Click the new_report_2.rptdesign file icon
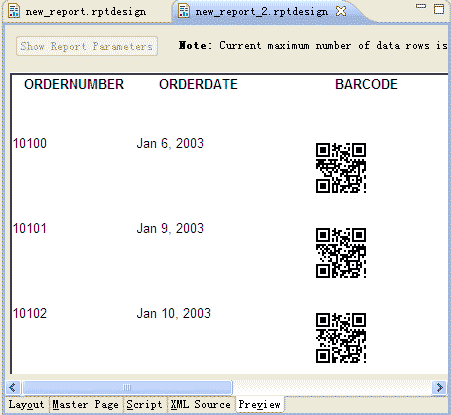451x415 pixels. [x=184, y=11]
